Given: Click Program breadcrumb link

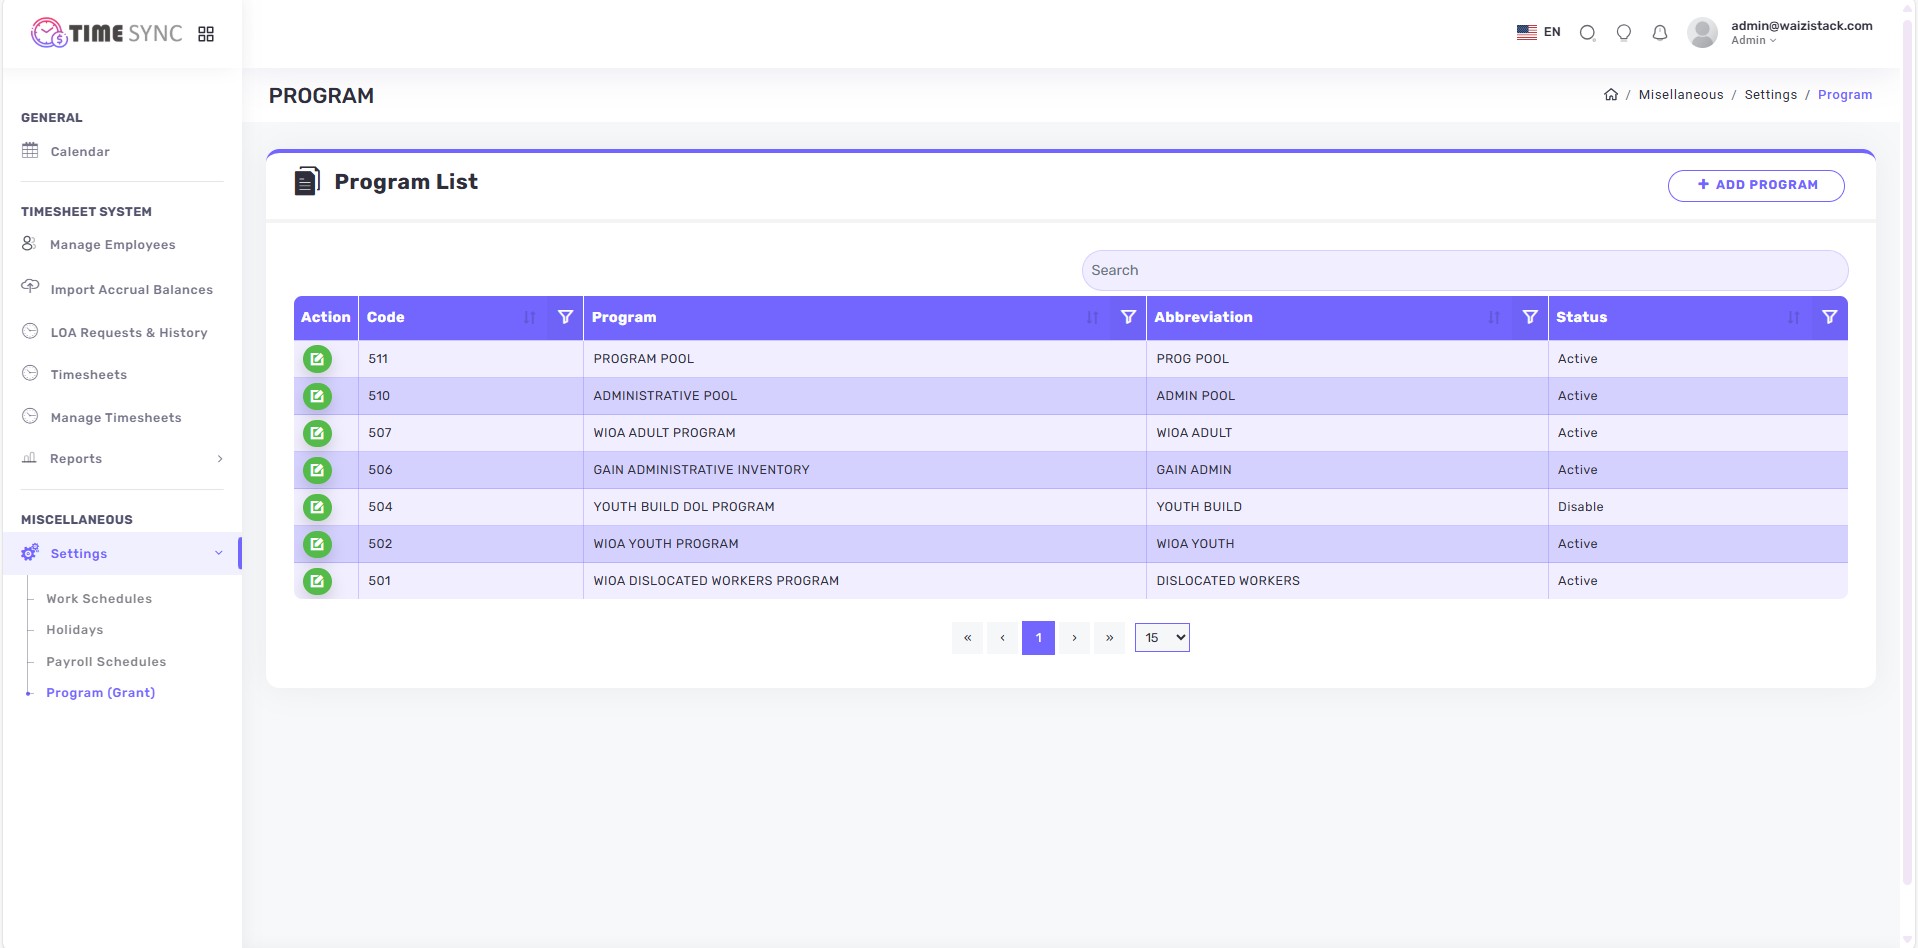Looking at the screenshot, I should pos(1845,95).
